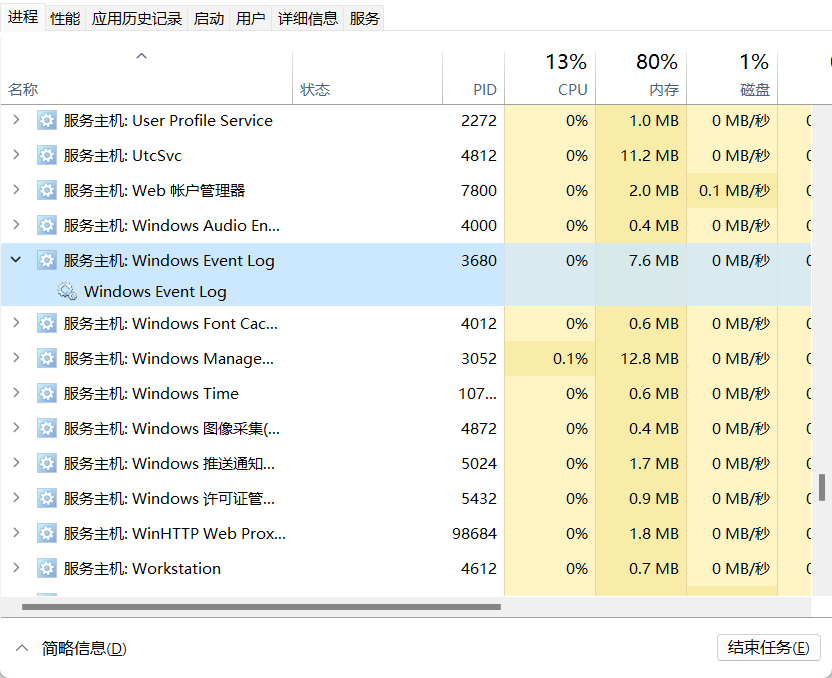Expand 服务主机: Web 帐户管理器
Screen dimensions: 832x678
tap(16, 190)
